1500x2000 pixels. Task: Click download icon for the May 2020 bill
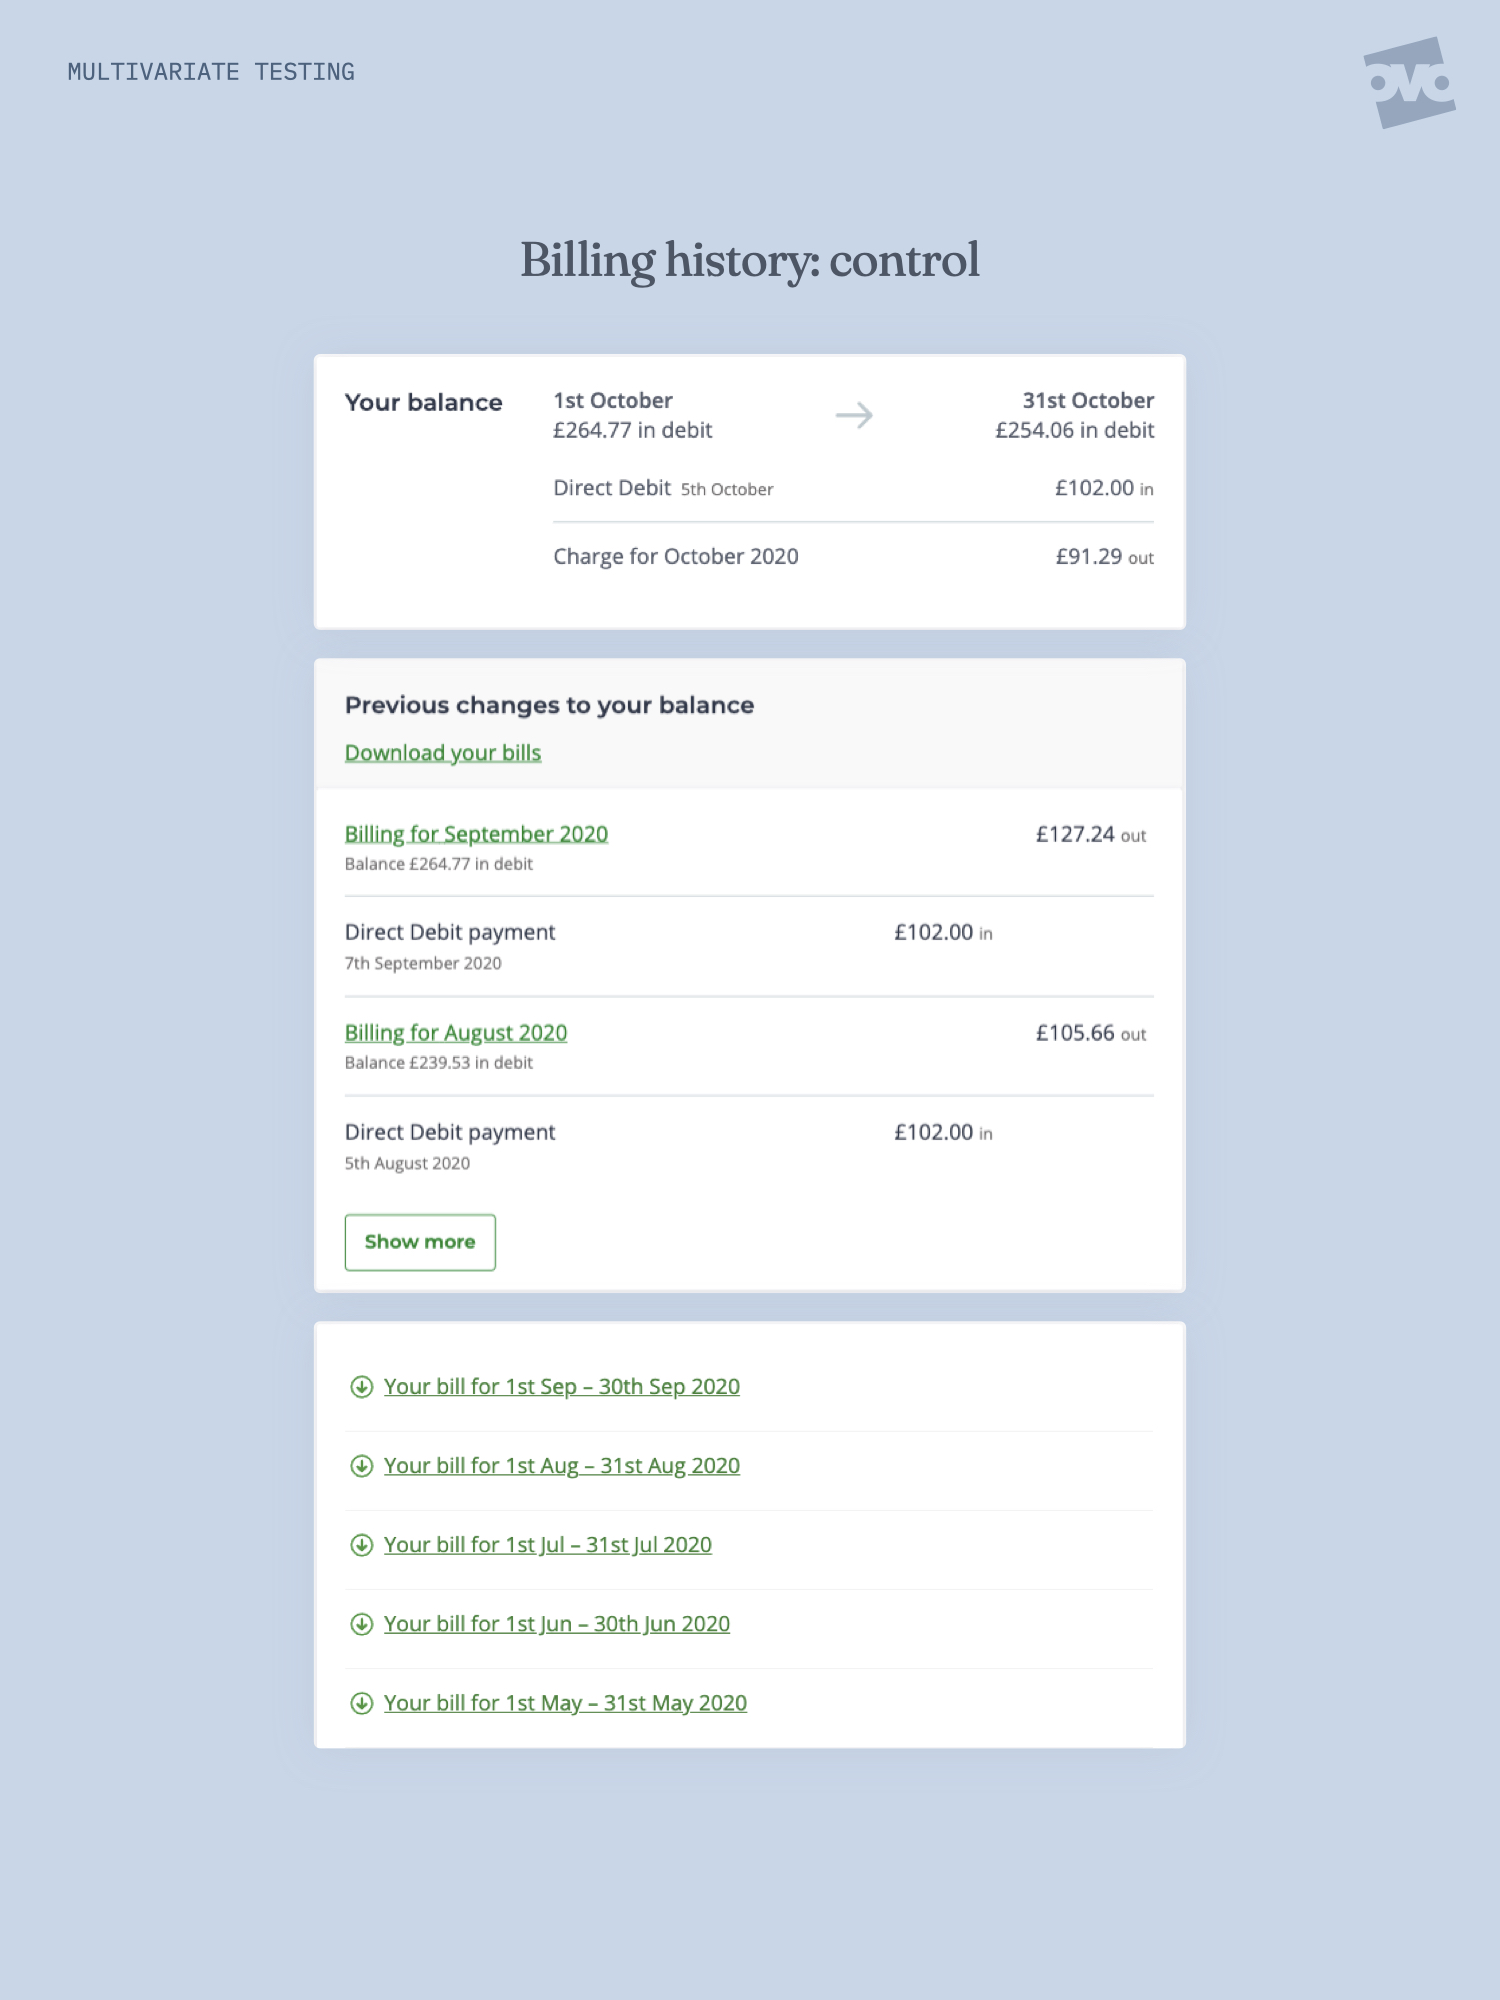click(x=361, y=1703)
